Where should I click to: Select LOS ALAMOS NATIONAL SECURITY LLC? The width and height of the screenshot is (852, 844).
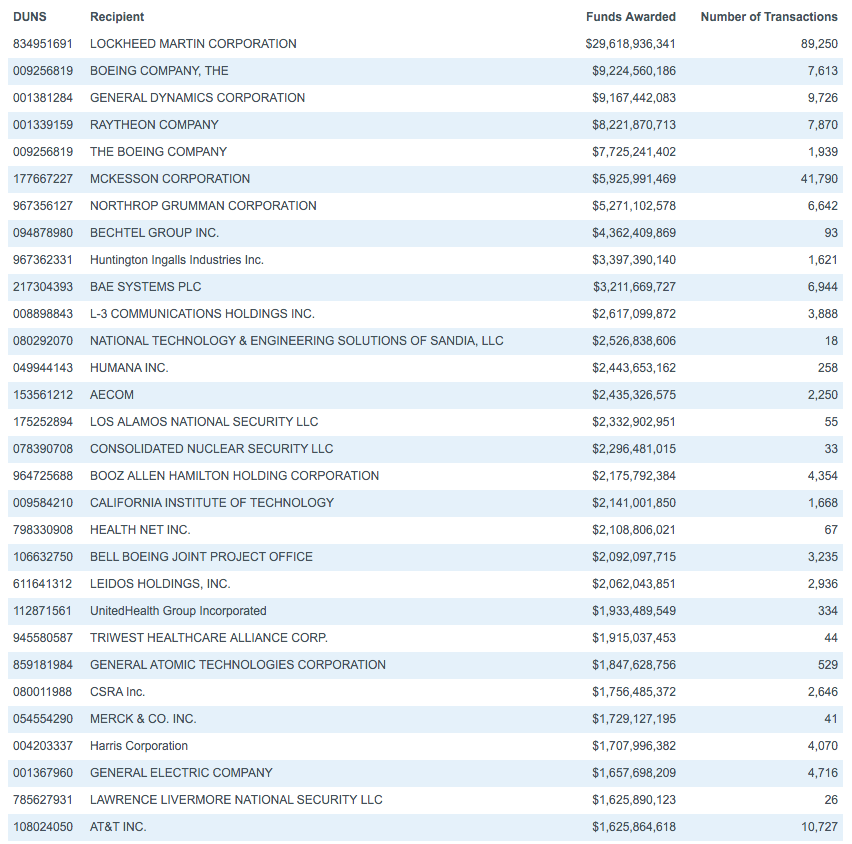pyautogui.click(x=204, y=422)
